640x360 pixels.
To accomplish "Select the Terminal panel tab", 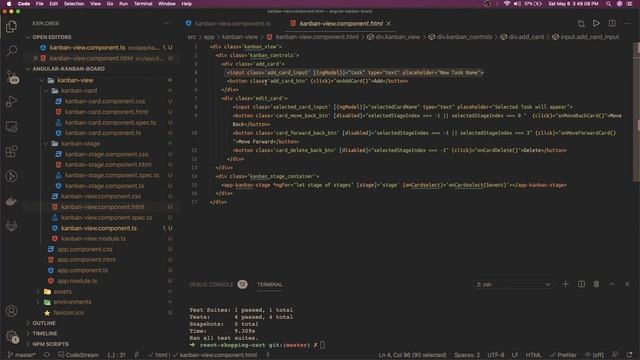I will point(270,284).
